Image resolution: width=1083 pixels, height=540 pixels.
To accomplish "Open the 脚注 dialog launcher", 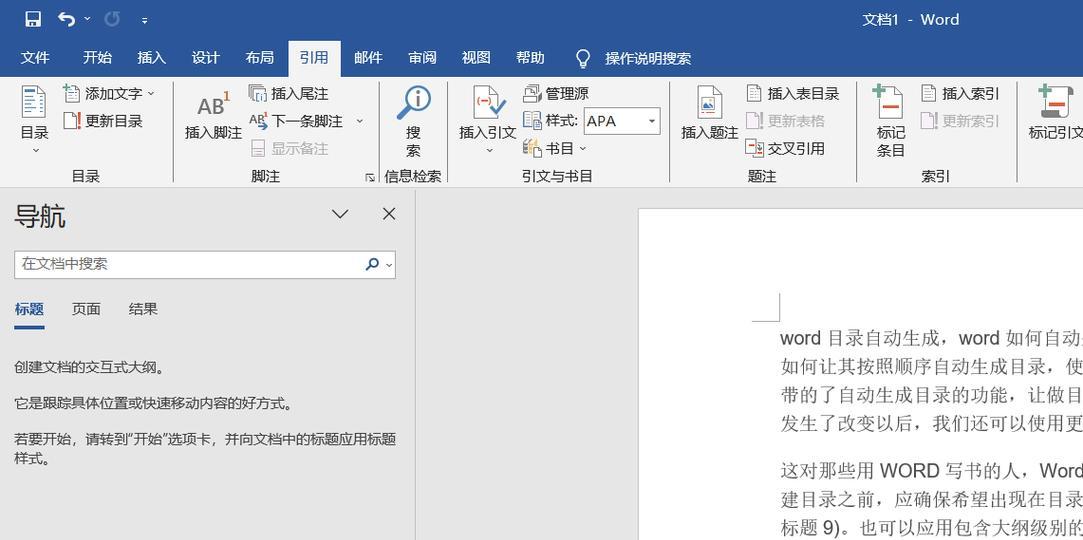I will (x=370, y=177).
